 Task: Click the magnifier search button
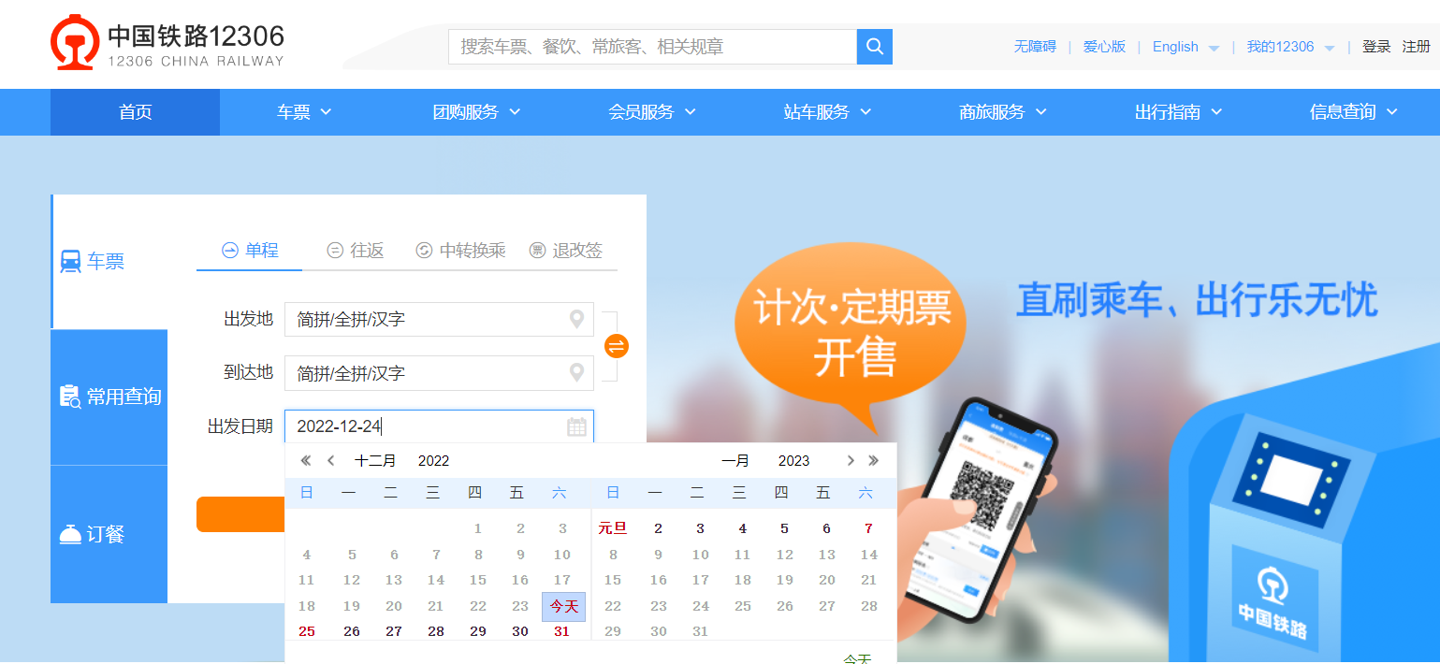[x=874, y=47]
